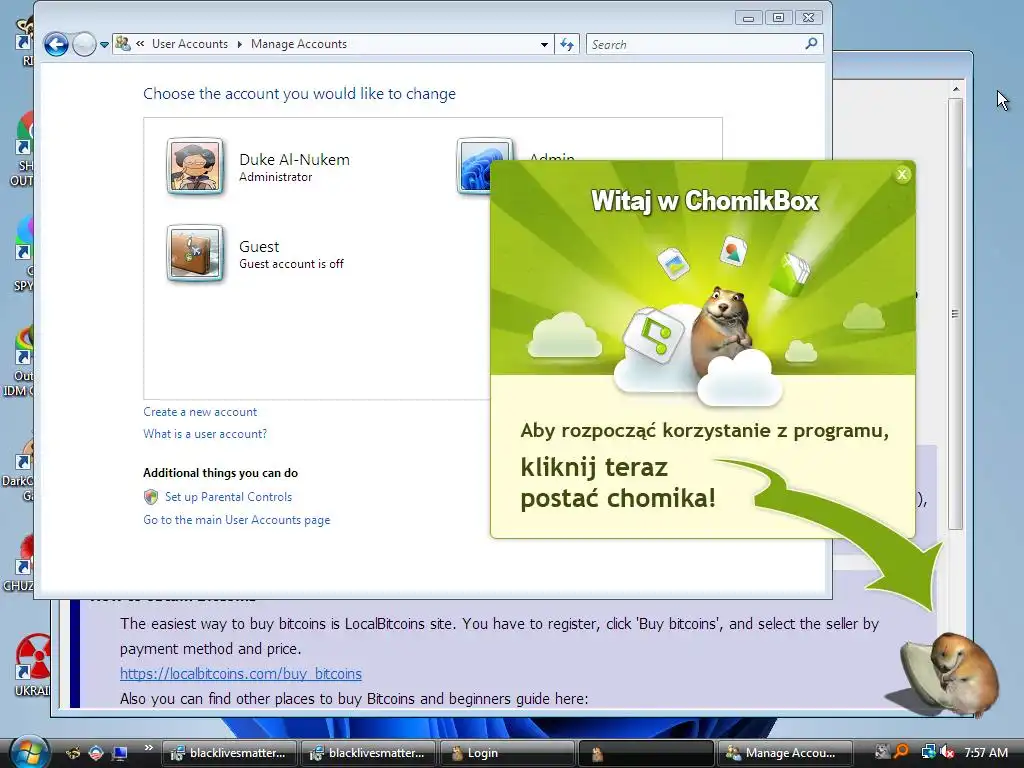Open the CHUZ desktop shortcut

[x=22, y=562]
